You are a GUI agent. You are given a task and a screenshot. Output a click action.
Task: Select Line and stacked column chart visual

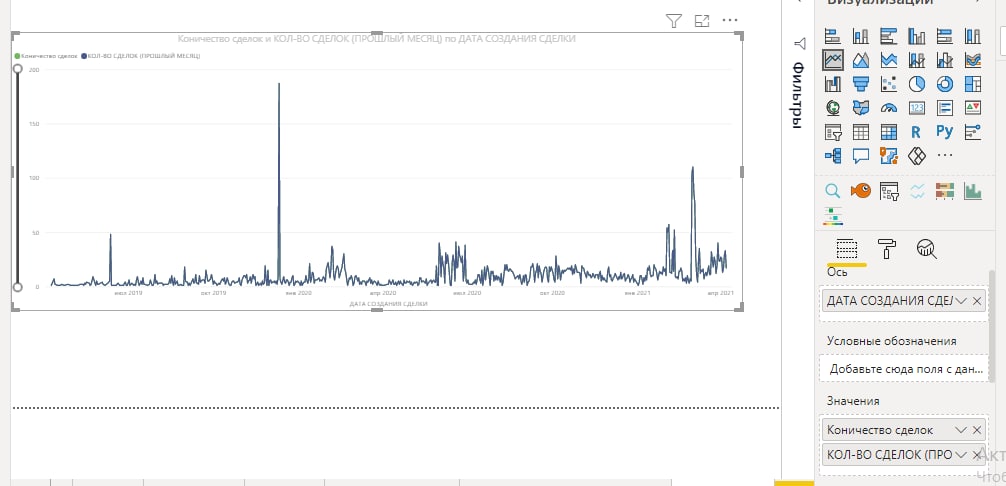point(917,60)
